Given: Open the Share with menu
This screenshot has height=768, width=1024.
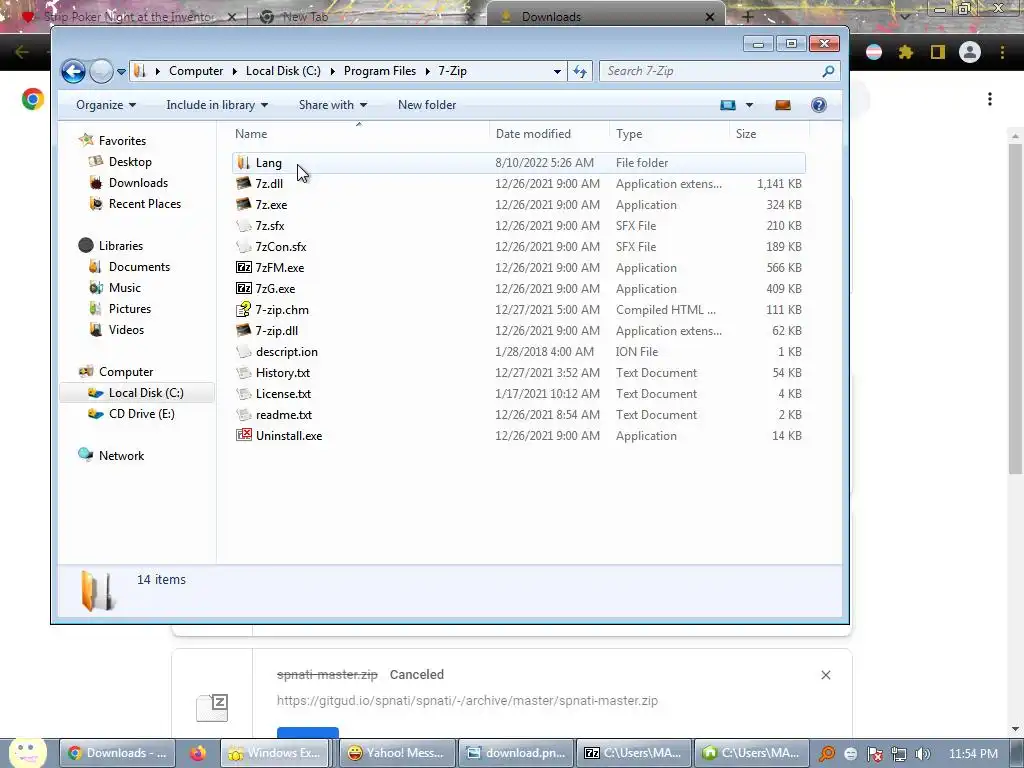Looking at the screenshot, I should pyautogui.click(x=333, y=105).
